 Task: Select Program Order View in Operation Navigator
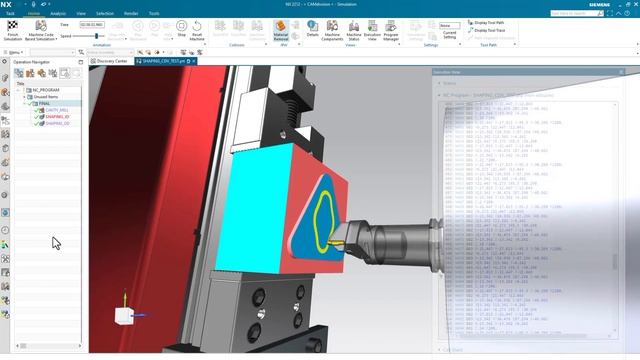pos(19,73)
